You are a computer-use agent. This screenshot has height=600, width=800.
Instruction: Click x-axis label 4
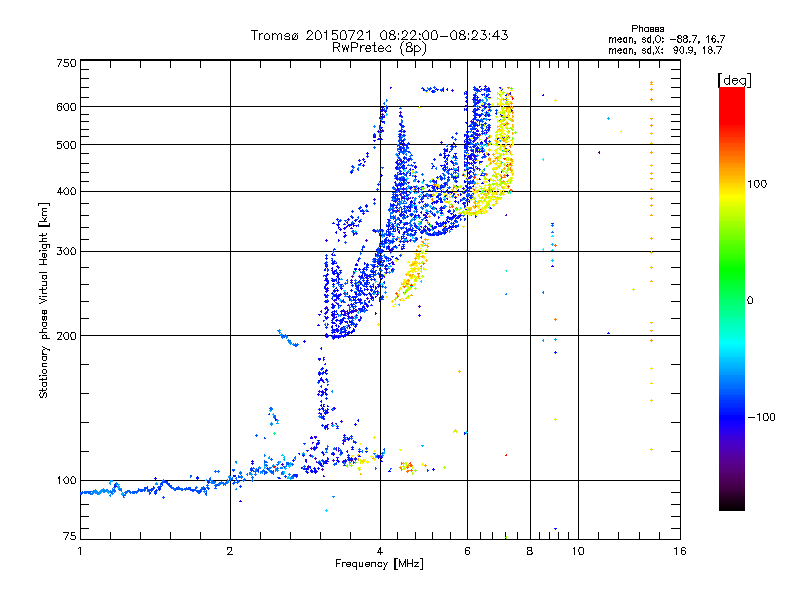click(380, 551)
